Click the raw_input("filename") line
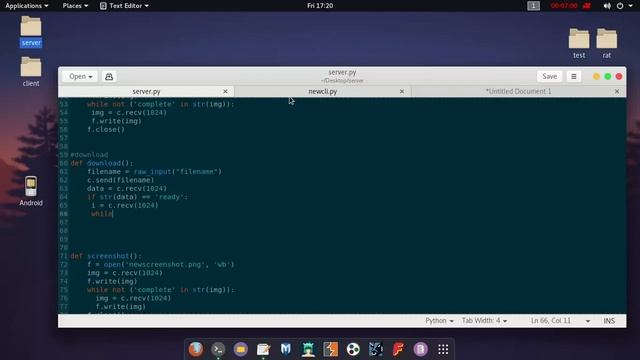Screen dimensions: 640x360 click(154, 171)
